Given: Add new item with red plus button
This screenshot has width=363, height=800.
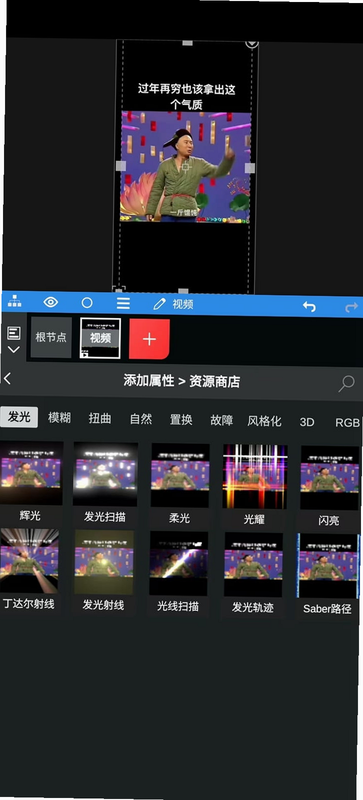Looking at the screenshot, I should click(x=149, y=339).
